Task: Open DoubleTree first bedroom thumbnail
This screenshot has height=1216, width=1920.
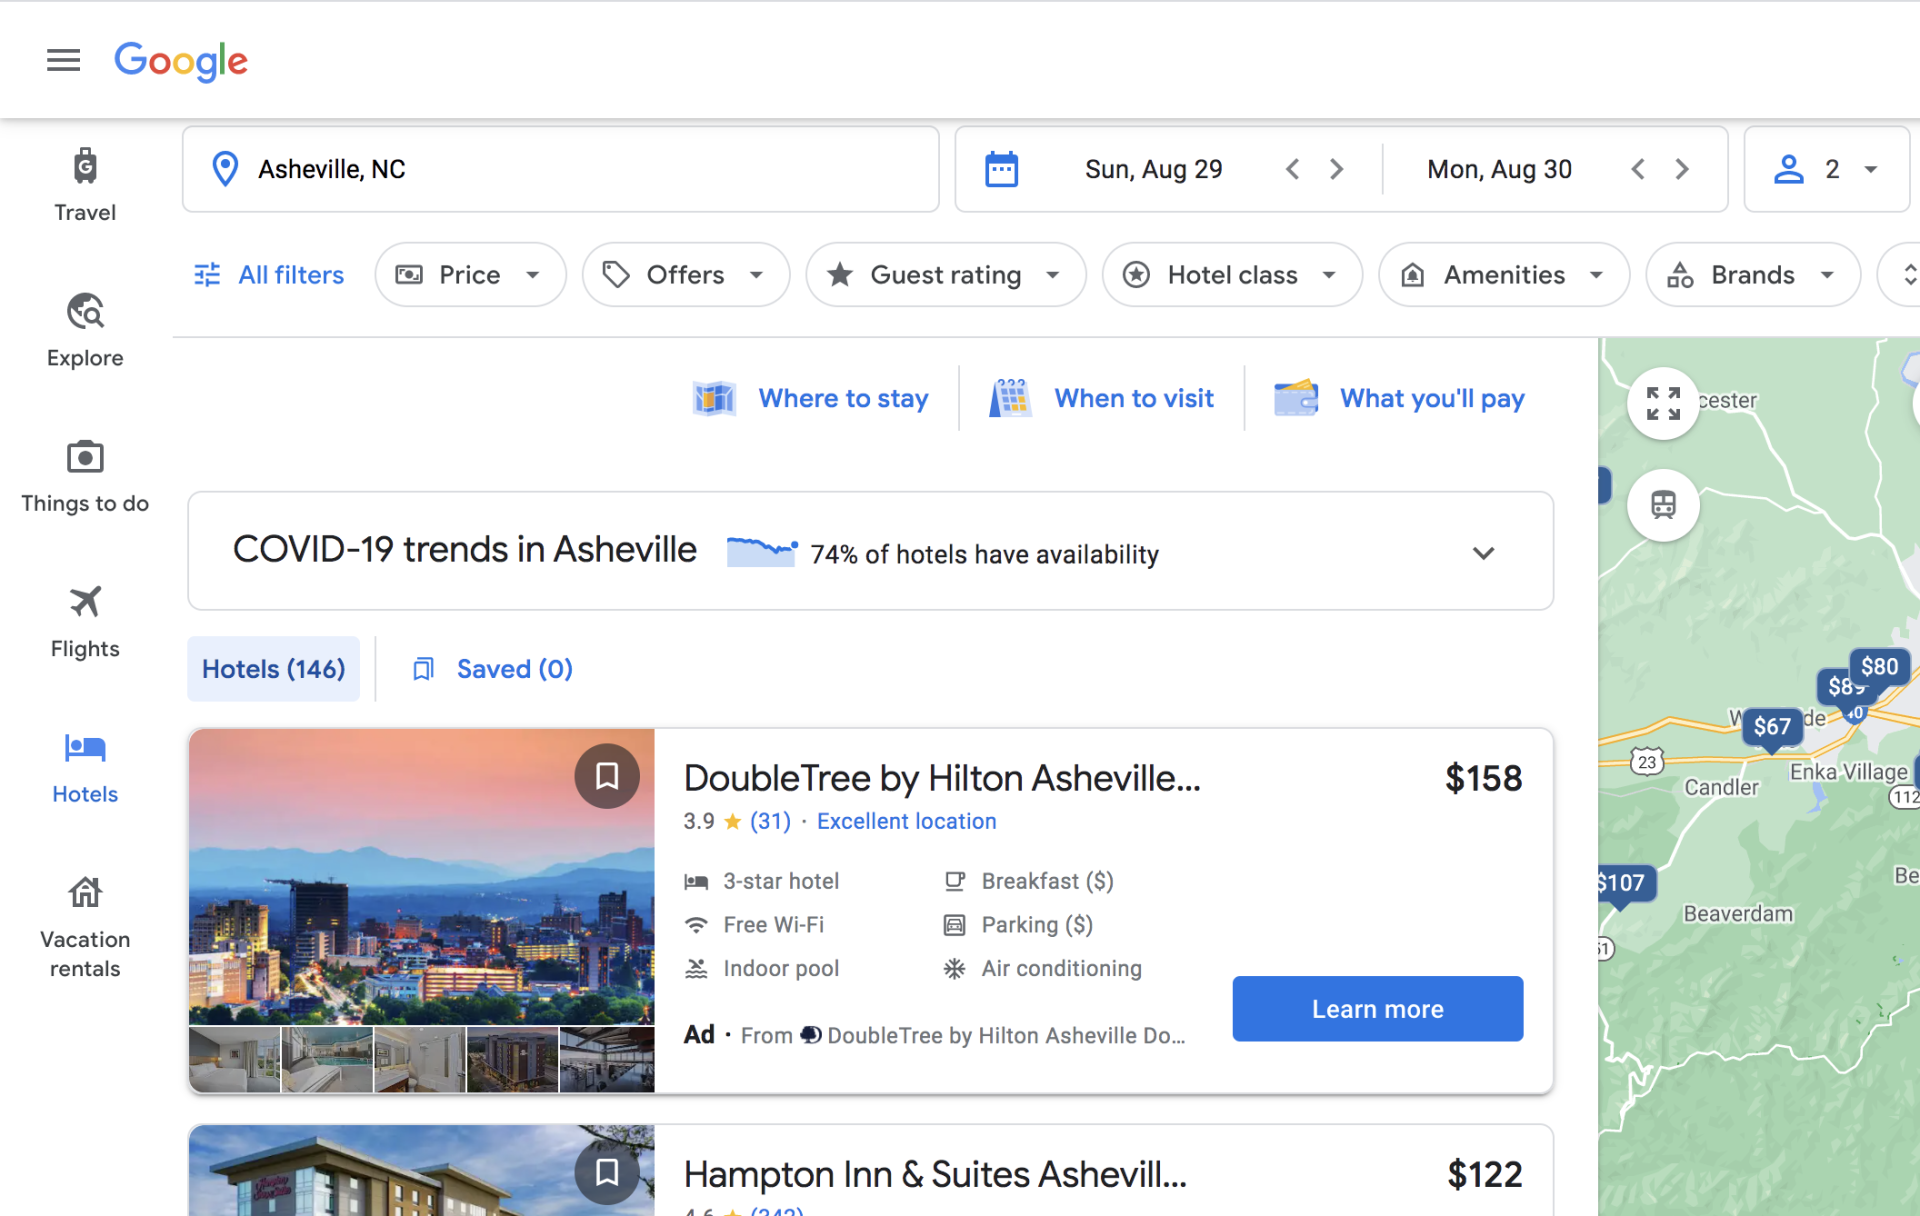Action: click(x=234, y=1060)
